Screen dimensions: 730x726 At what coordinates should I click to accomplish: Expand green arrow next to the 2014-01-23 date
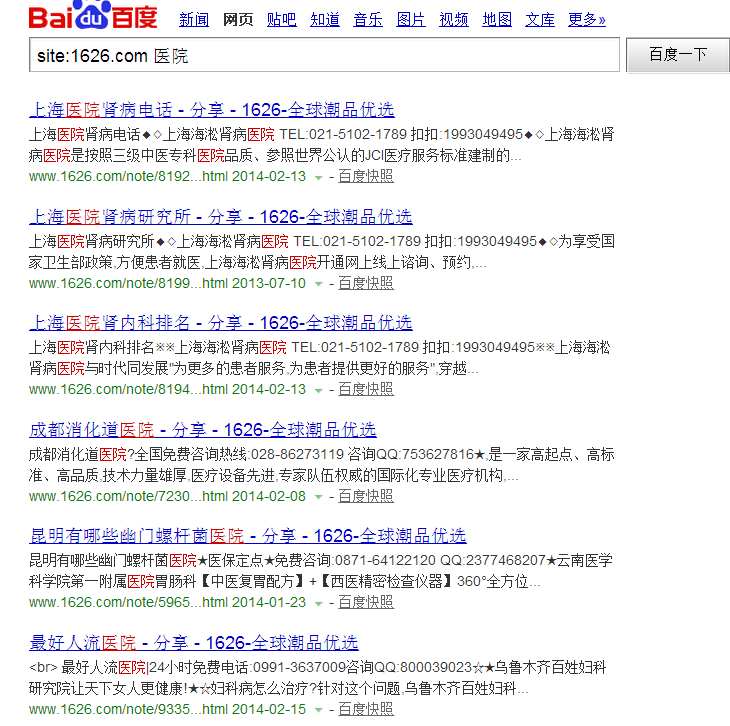[x=318, y=603]
